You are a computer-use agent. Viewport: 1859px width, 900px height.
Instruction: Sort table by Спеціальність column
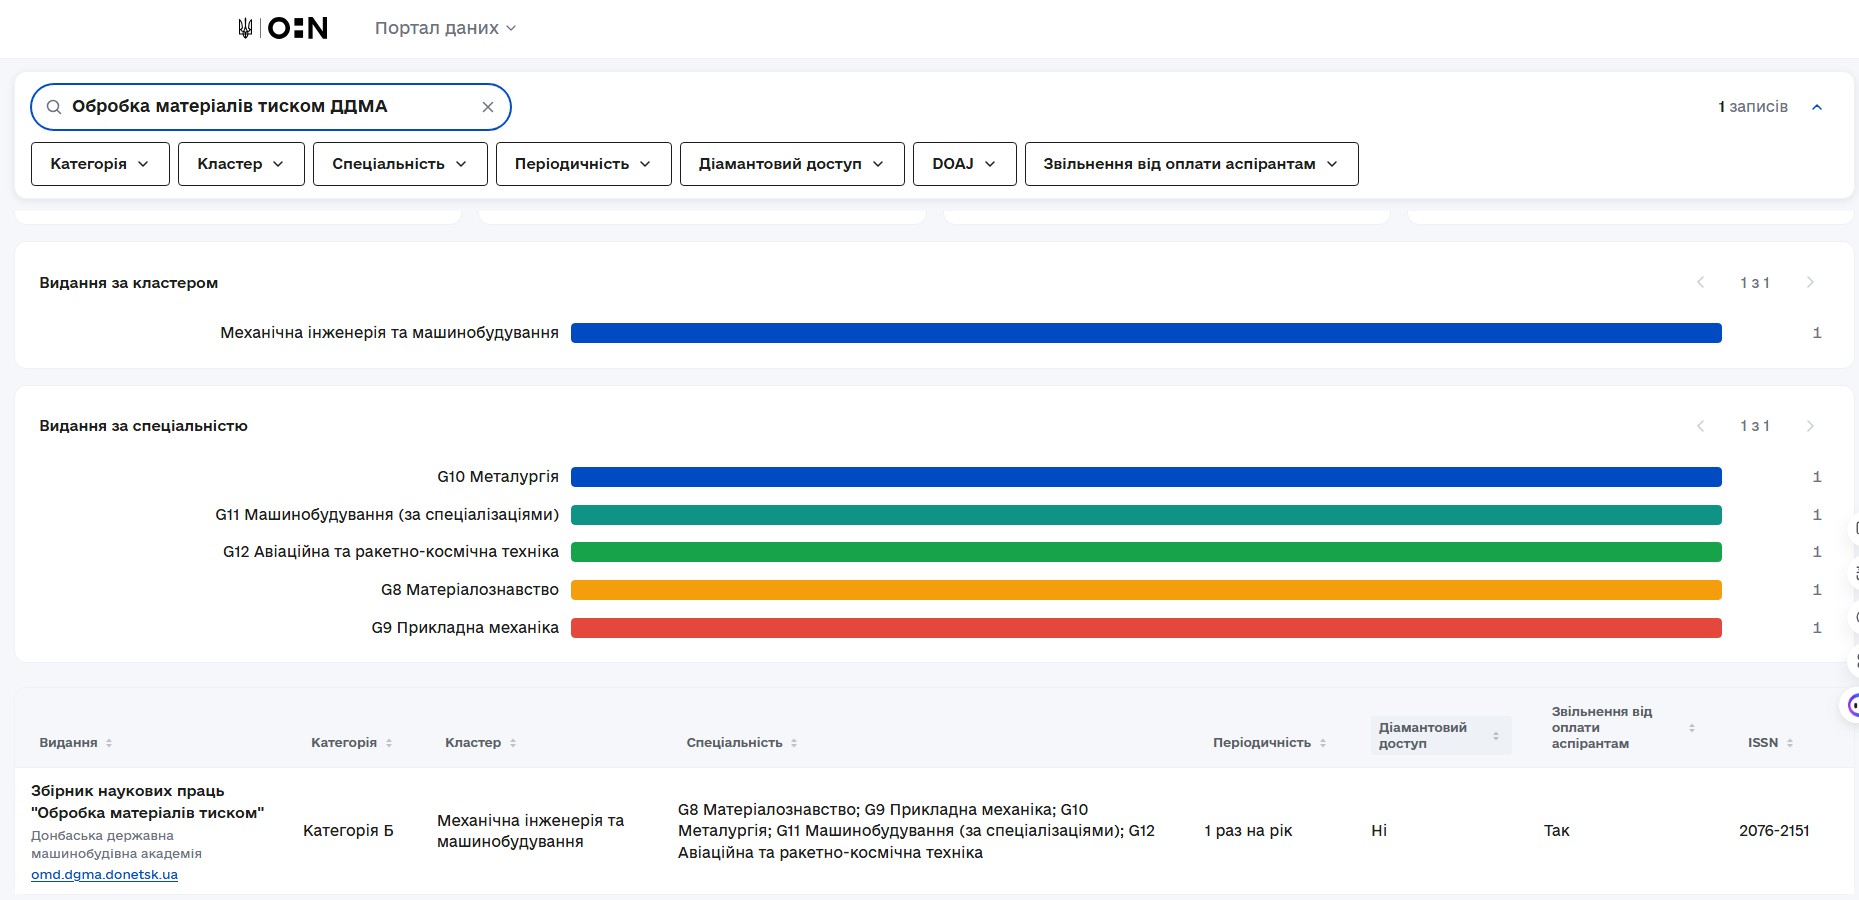click(742, 743)
